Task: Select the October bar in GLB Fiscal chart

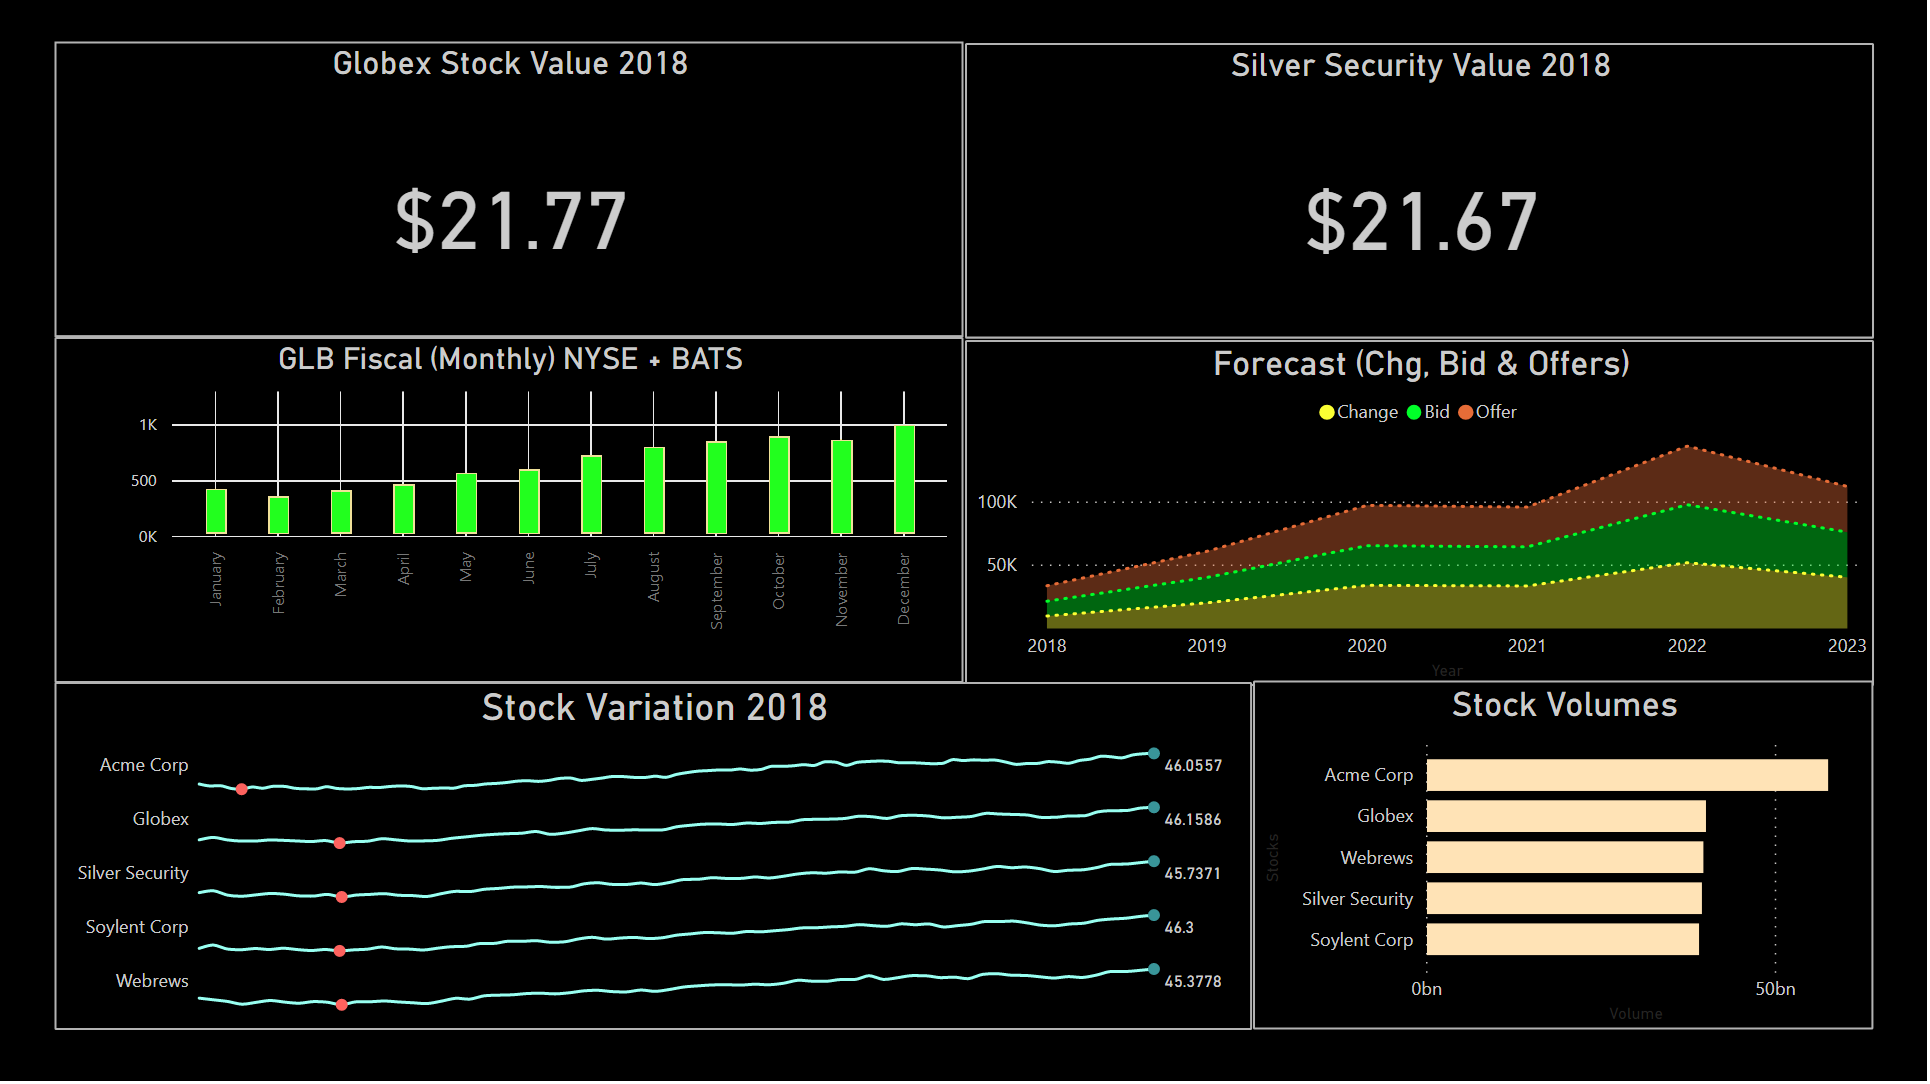Action: [x=779, y=485]
